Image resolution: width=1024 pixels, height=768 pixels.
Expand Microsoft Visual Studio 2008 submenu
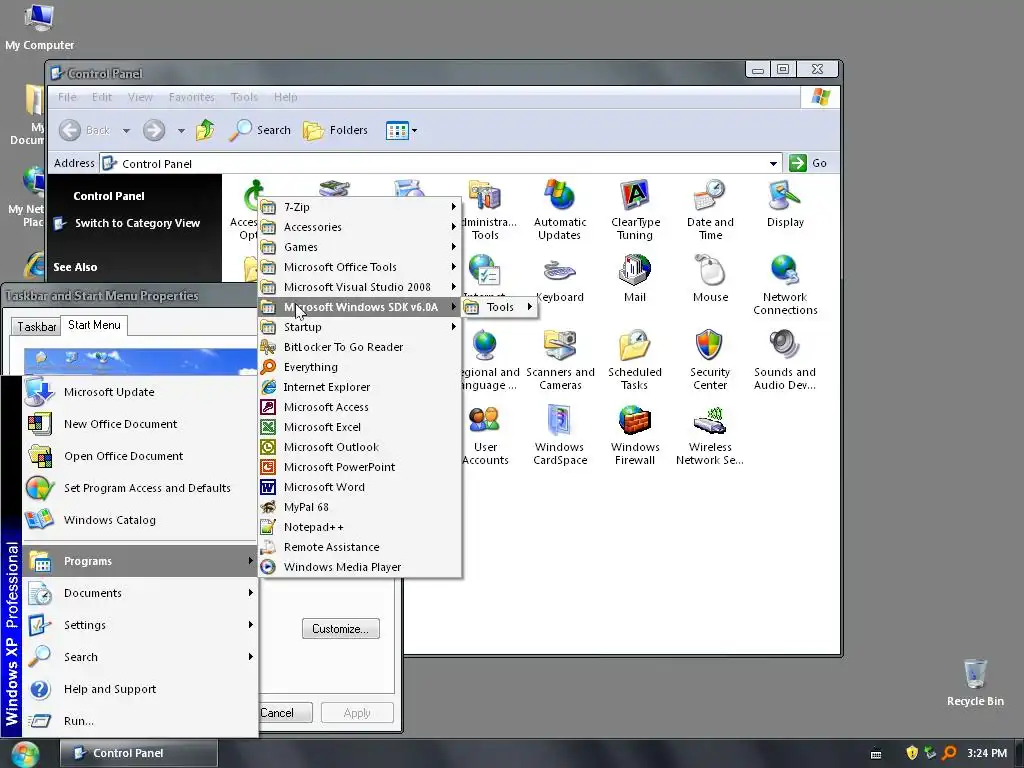pos(360,287)
